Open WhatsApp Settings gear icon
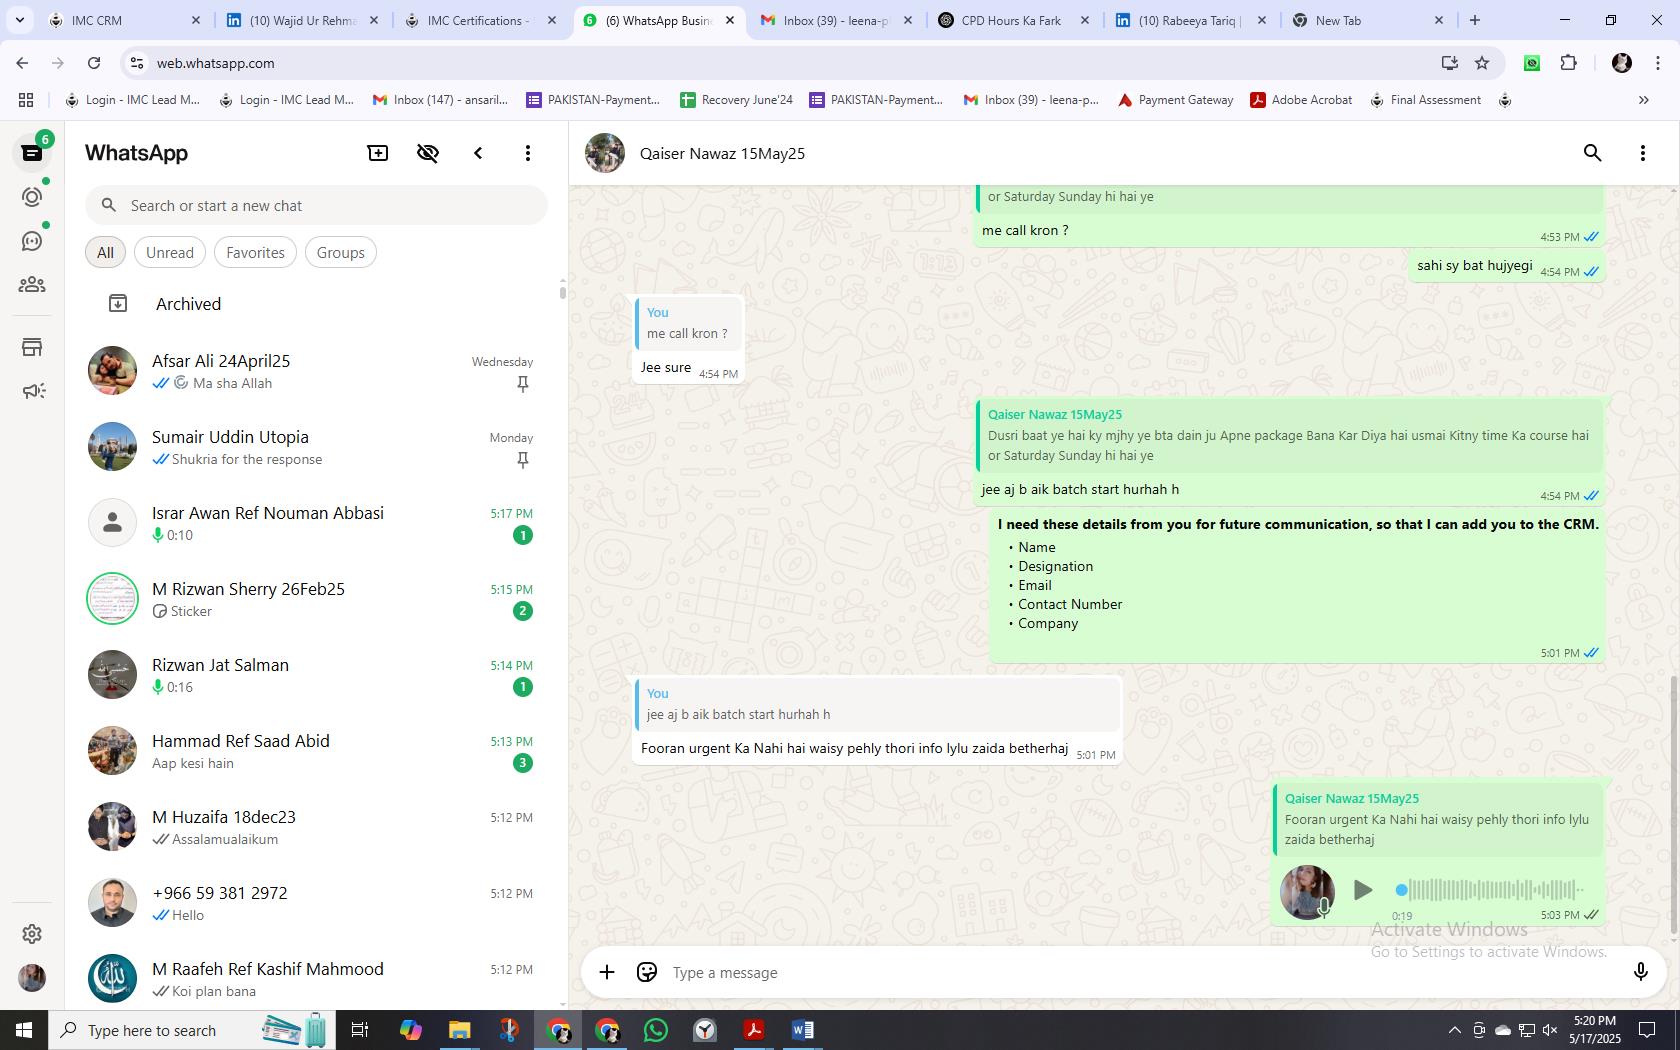Screen dimensions: 1680x1050 pyautogui.click(x=32, y=933)
